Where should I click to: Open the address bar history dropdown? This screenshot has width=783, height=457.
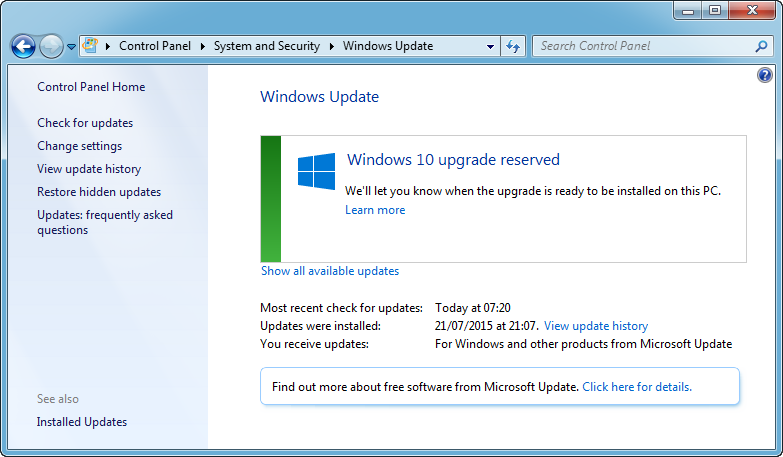click(490, 46)
